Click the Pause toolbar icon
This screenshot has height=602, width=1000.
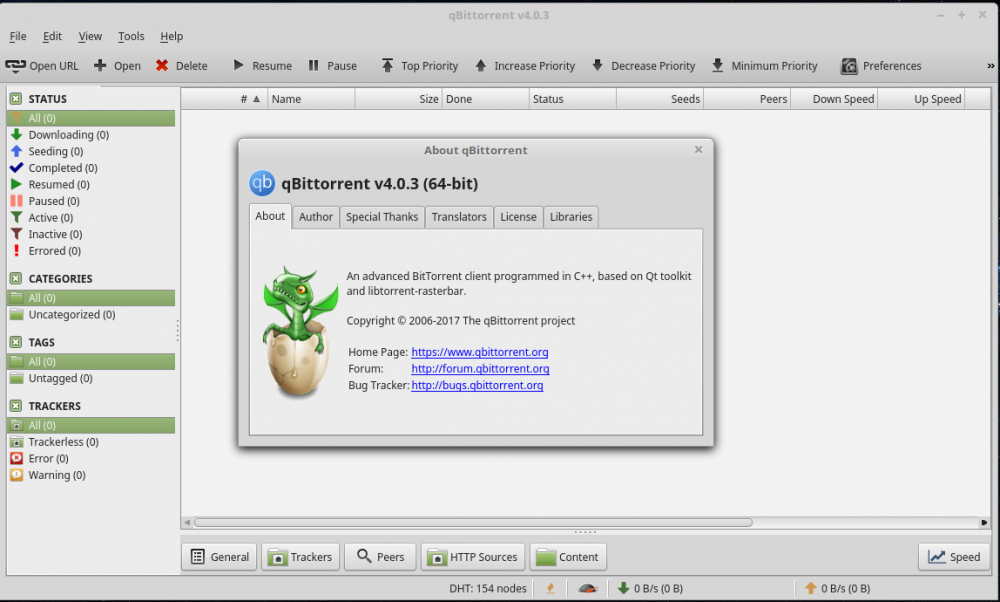coord(313,65)
